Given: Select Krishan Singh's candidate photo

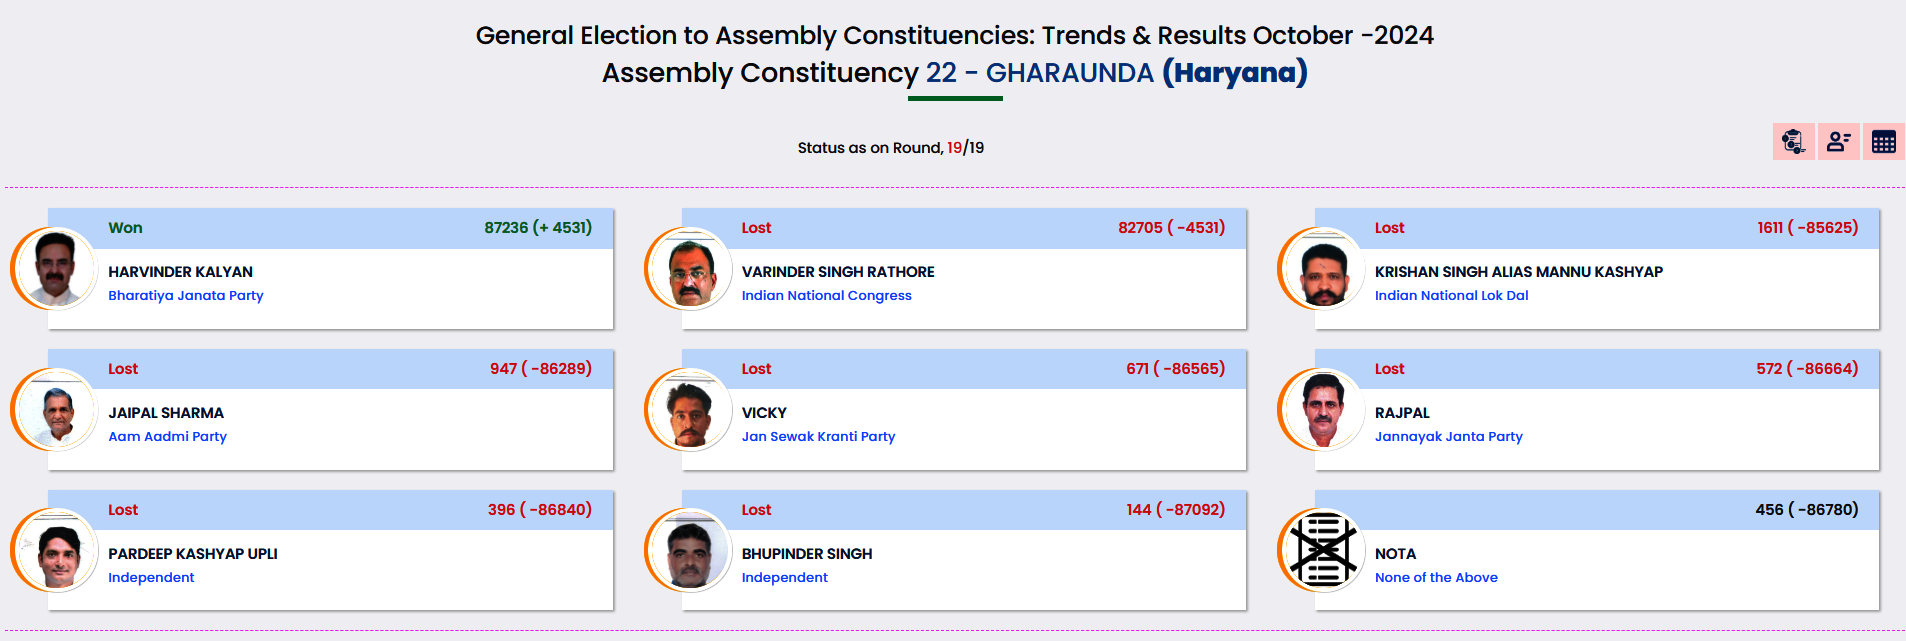Looking at the screenshot, I should [1323, 268].
